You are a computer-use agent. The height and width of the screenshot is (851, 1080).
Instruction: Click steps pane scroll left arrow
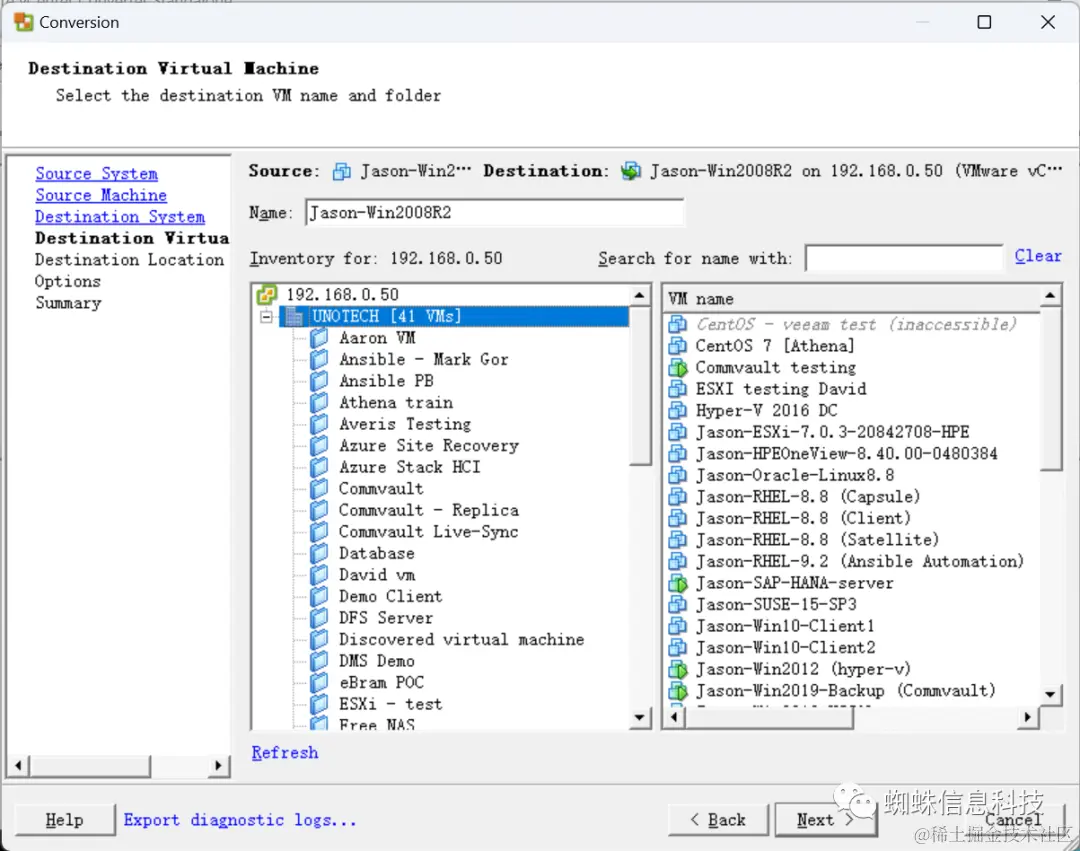(x=19, y=766)
